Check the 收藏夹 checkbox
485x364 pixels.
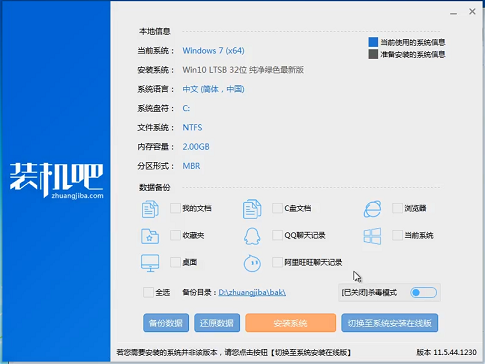point(175,235)
